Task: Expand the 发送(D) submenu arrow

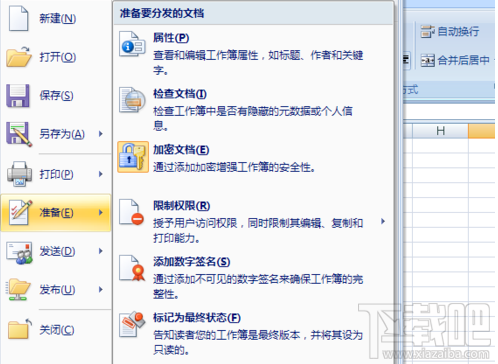Action: (101, 251)
